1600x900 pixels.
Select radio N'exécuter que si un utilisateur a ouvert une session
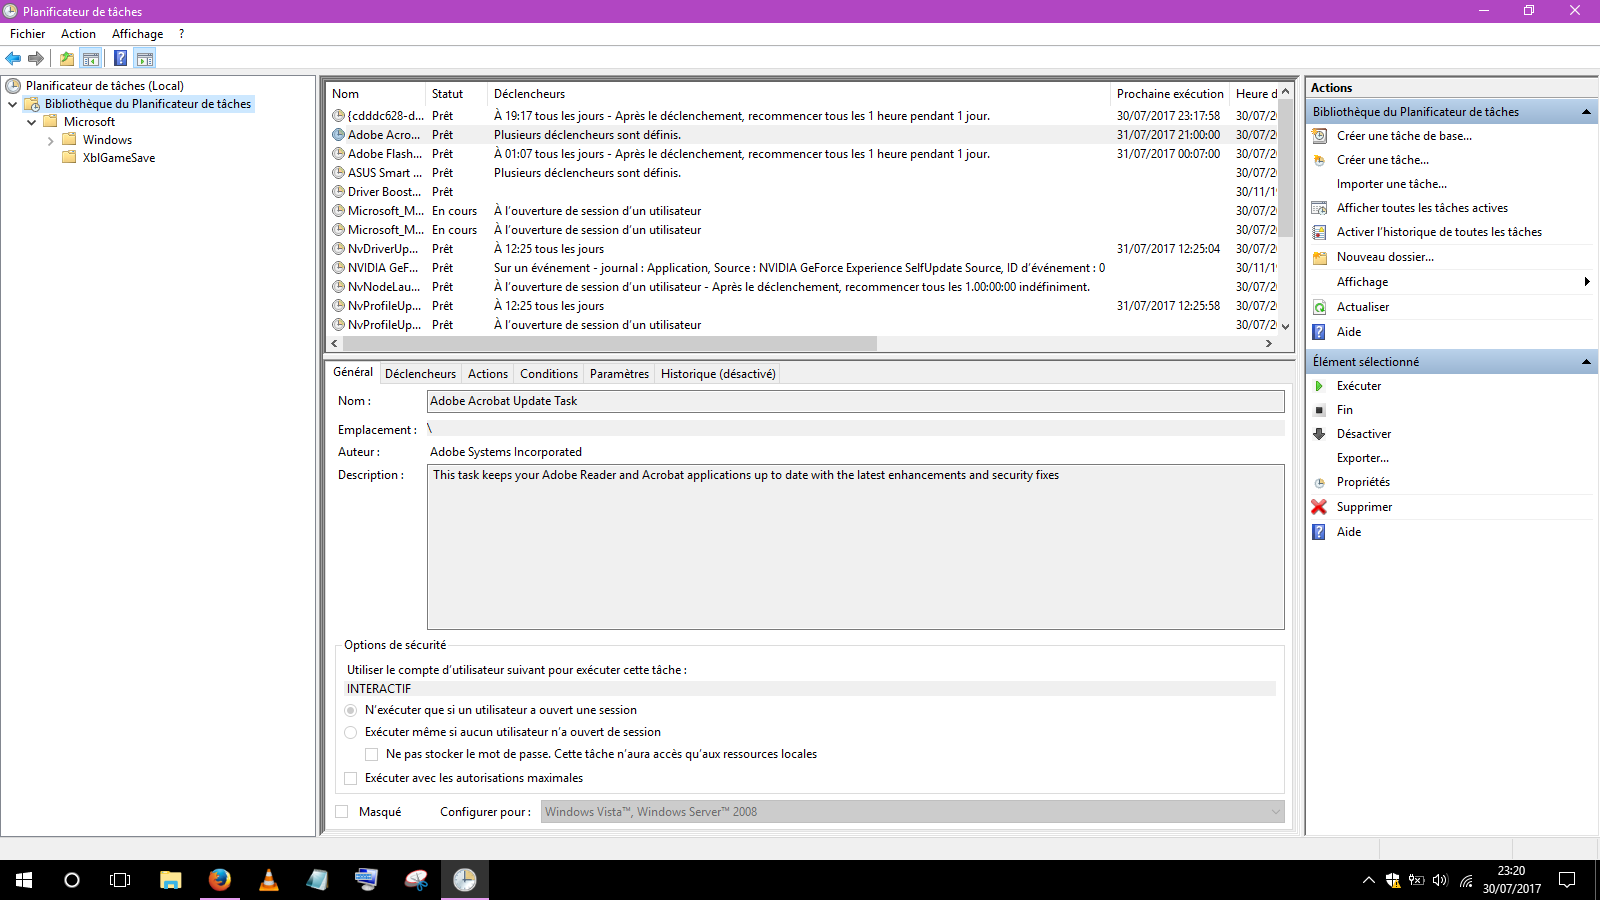tap(351, 710)
